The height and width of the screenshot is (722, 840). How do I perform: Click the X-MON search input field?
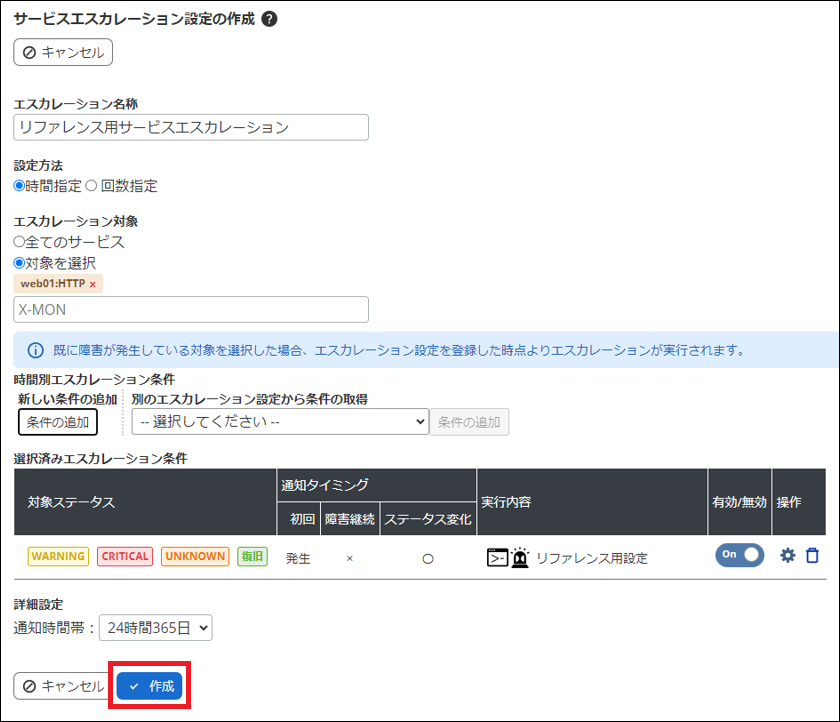190,310
